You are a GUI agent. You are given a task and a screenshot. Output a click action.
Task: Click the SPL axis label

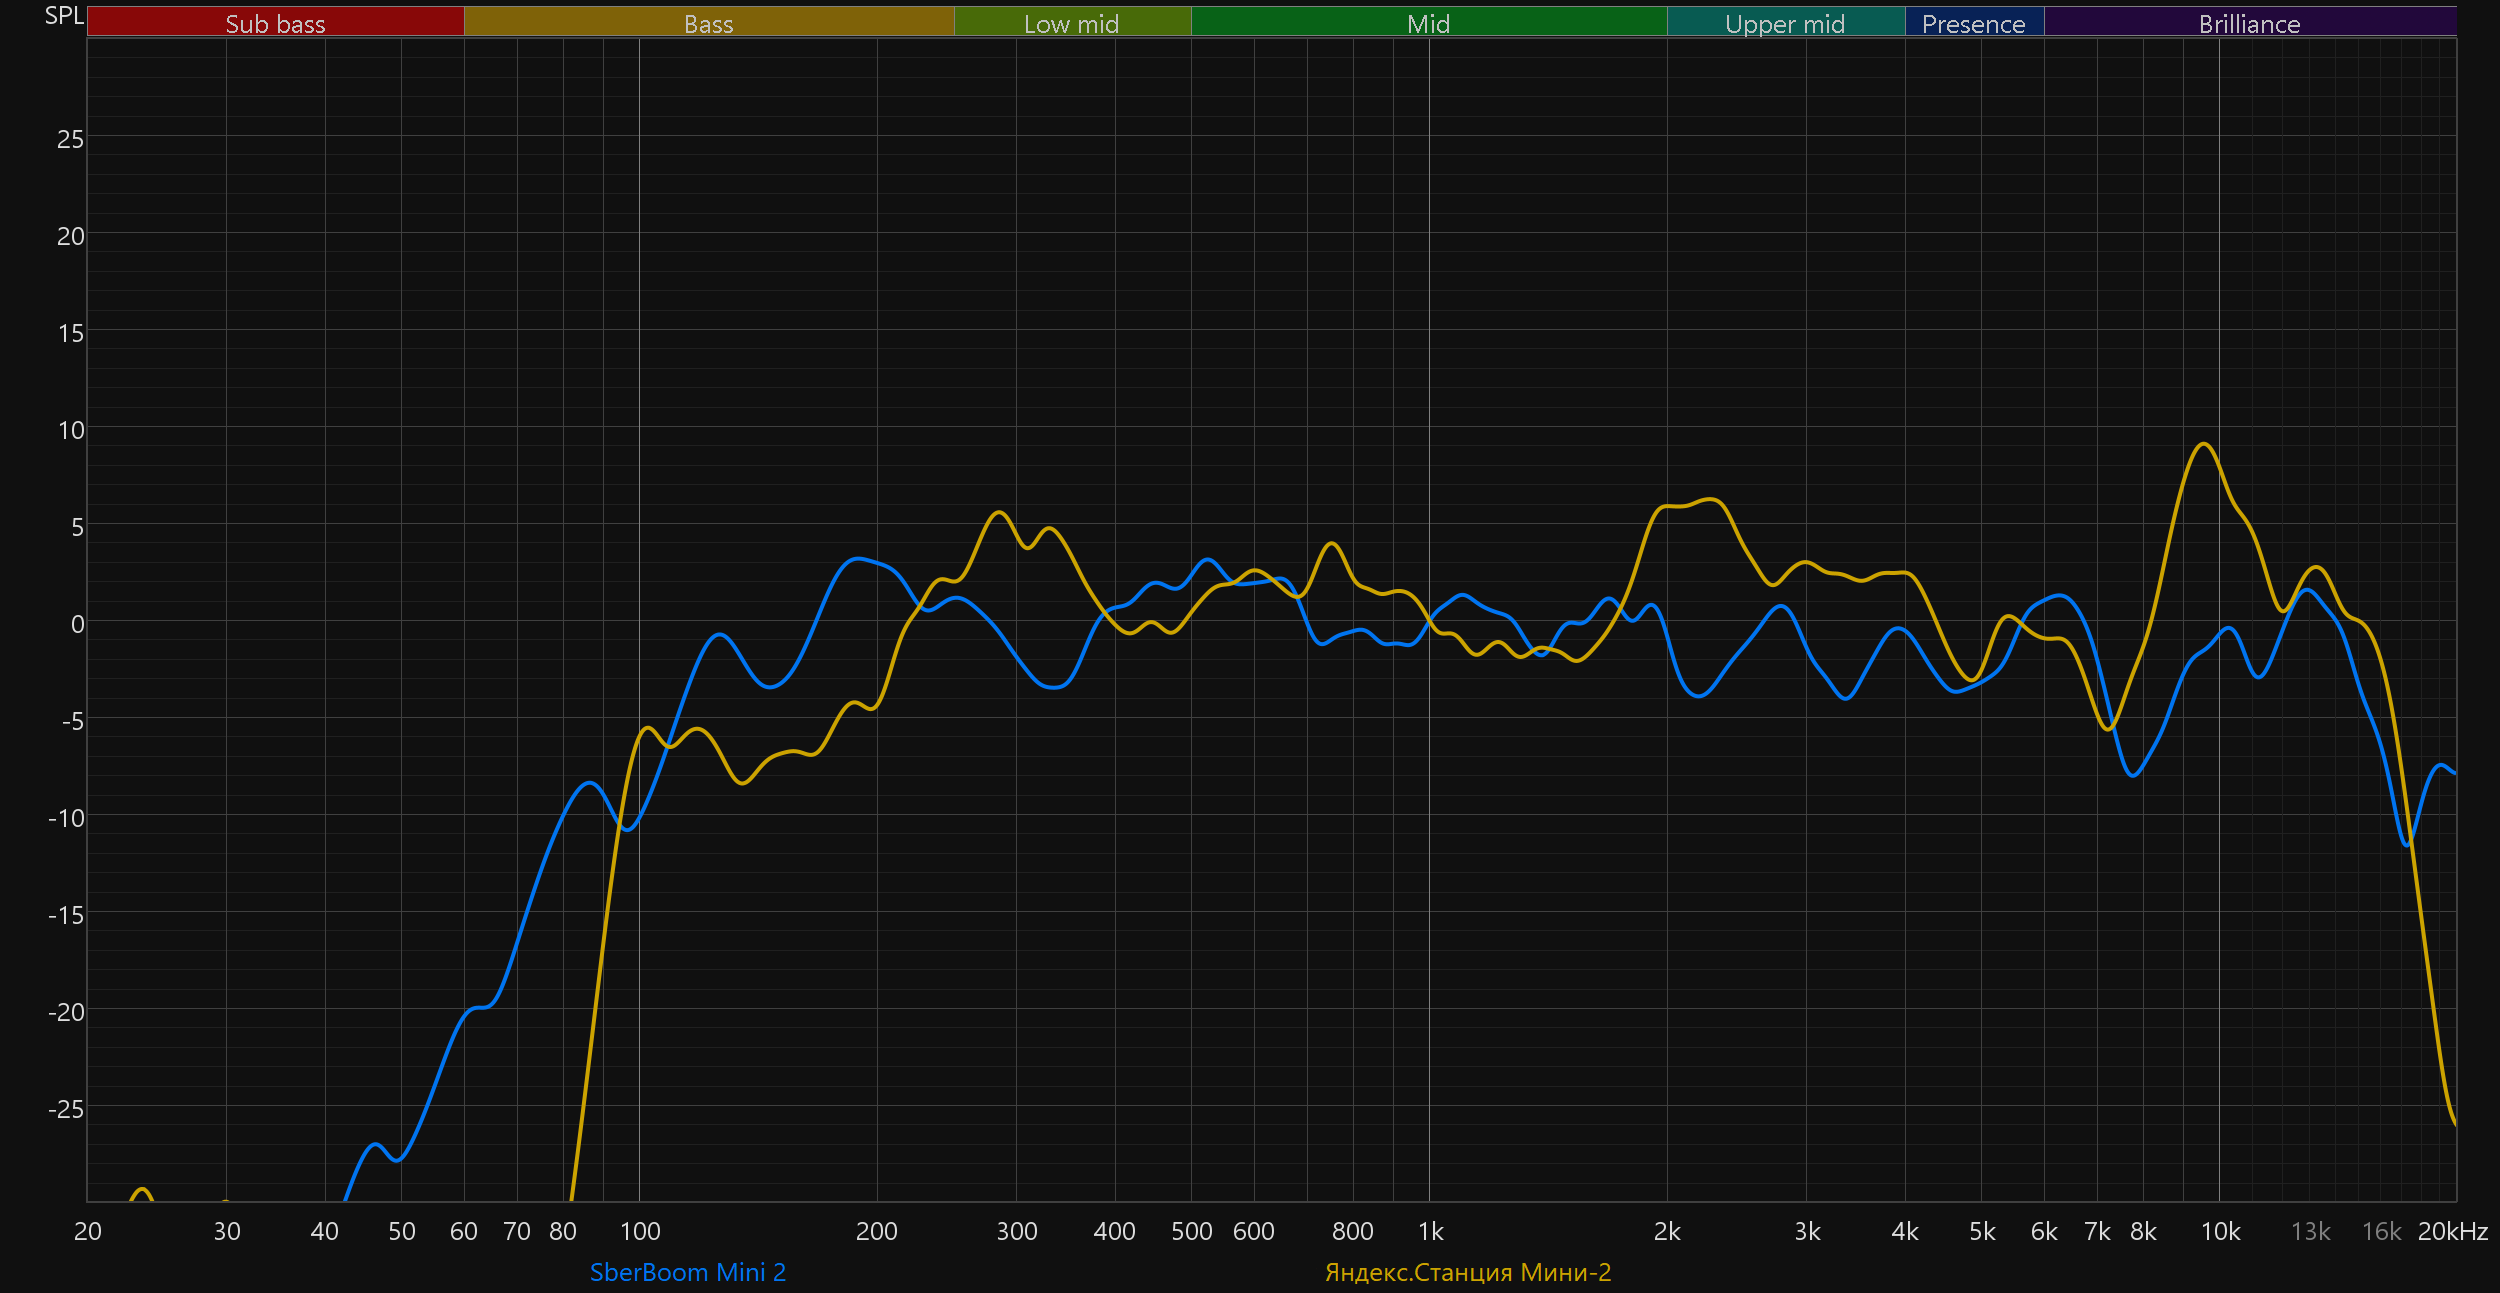[64, 16]
